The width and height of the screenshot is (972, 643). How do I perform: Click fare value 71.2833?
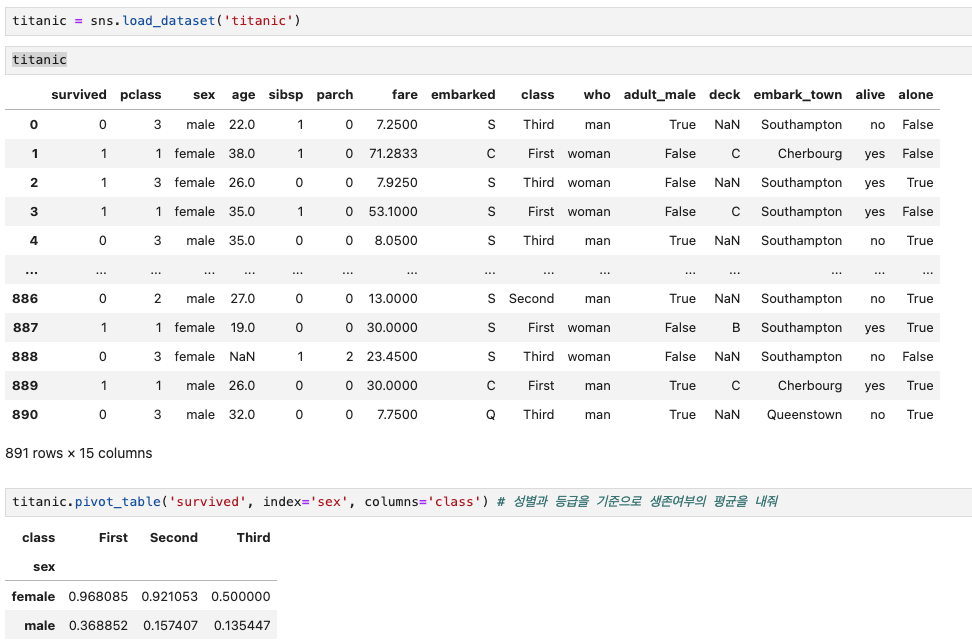coord(393,154)
